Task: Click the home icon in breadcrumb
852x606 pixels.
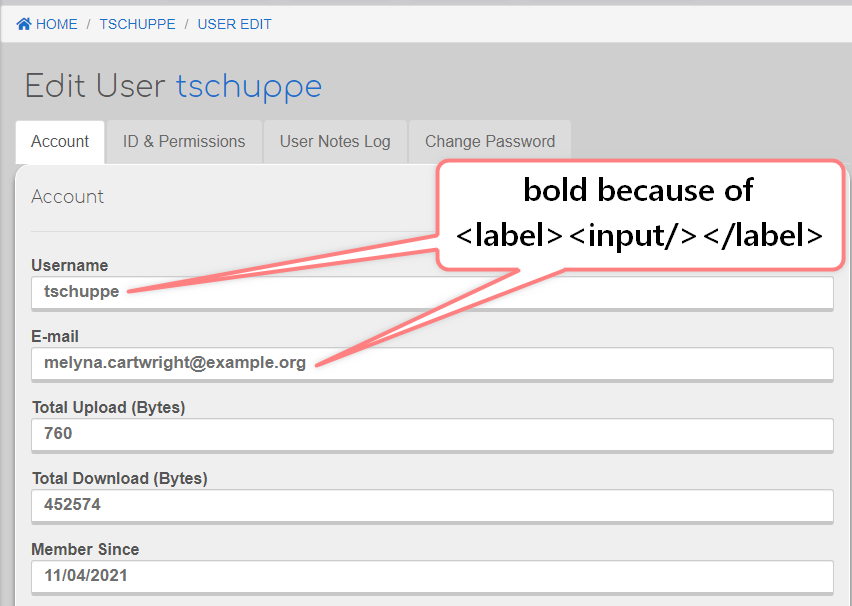Action: 24,24
